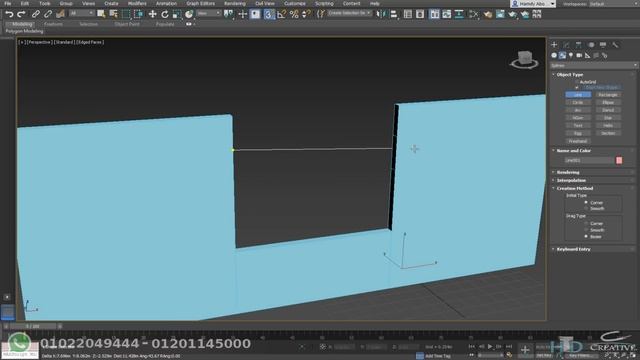Image resolution: width=640 pixels, height=360 pixels.
Task: Collapse the Creation Method rollout
Action: pyautogui.click(x=575, y=189)
